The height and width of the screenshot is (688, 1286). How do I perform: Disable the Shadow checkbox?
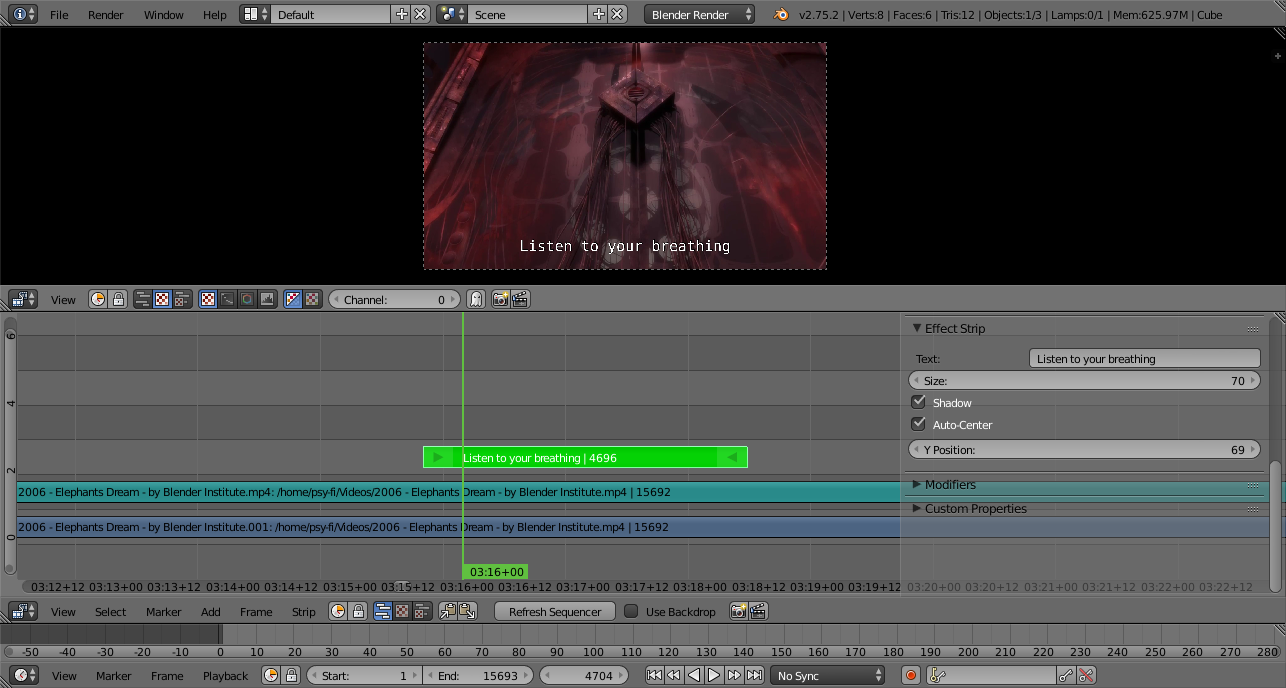pos(918,402)
